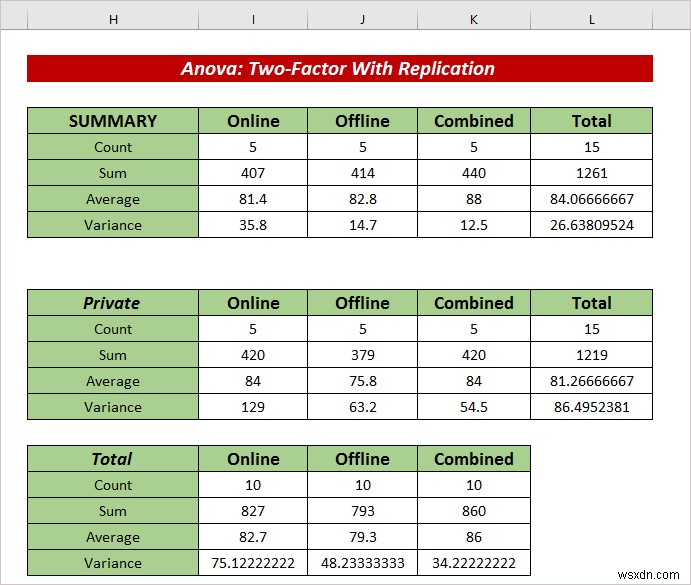Select the average value 88
Viewport: 691px width, 585px height.
coord(474,199)
